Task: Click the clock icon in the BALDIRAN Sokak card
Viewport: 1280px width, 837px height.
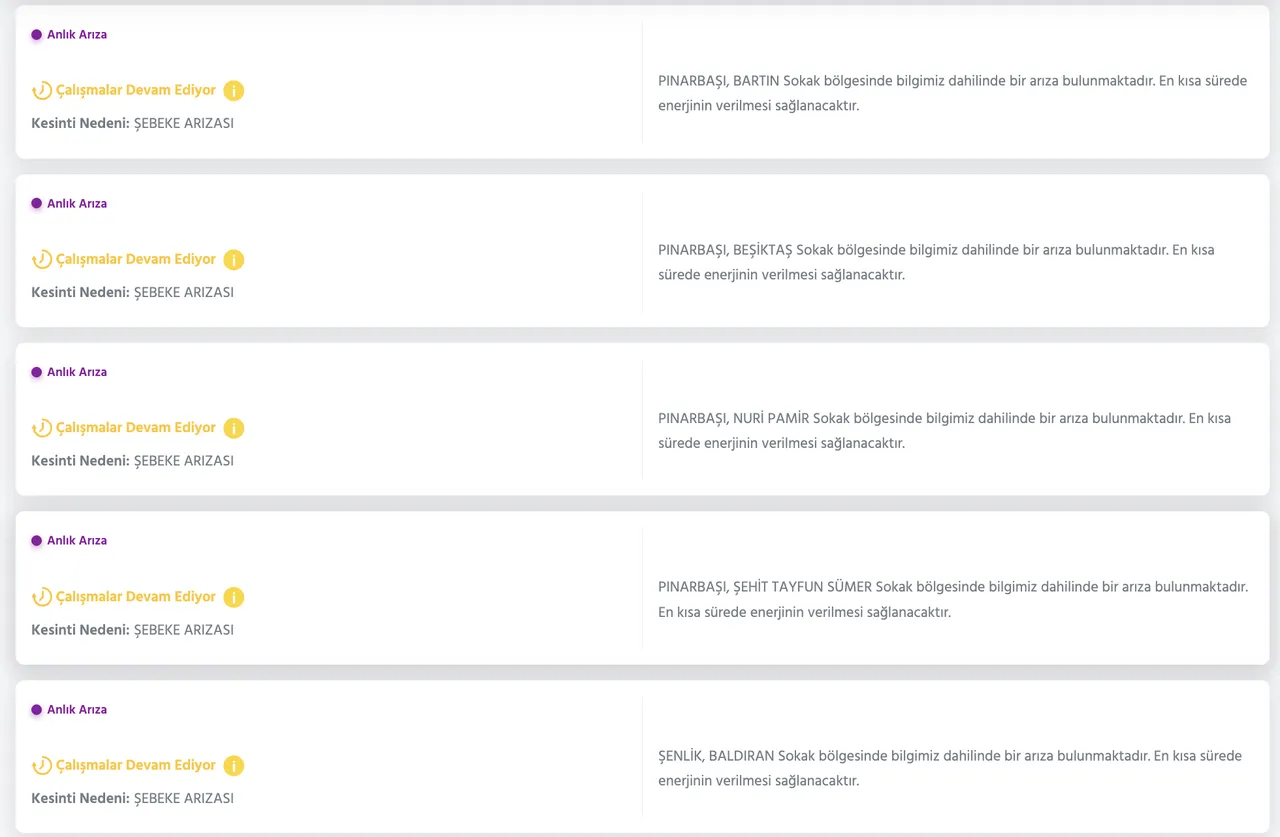Action: [42, 766]
